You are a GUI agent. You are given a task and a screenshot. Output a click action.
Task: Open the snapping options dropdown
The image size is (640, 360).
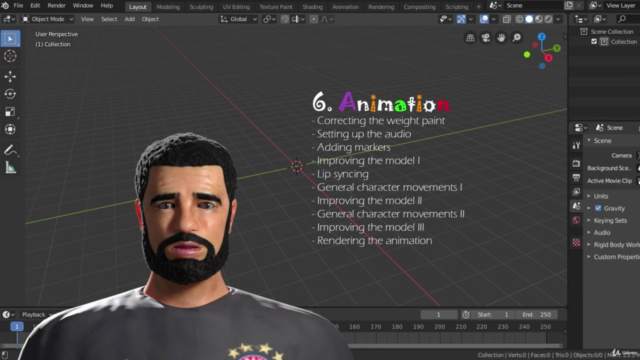(298, 19)
